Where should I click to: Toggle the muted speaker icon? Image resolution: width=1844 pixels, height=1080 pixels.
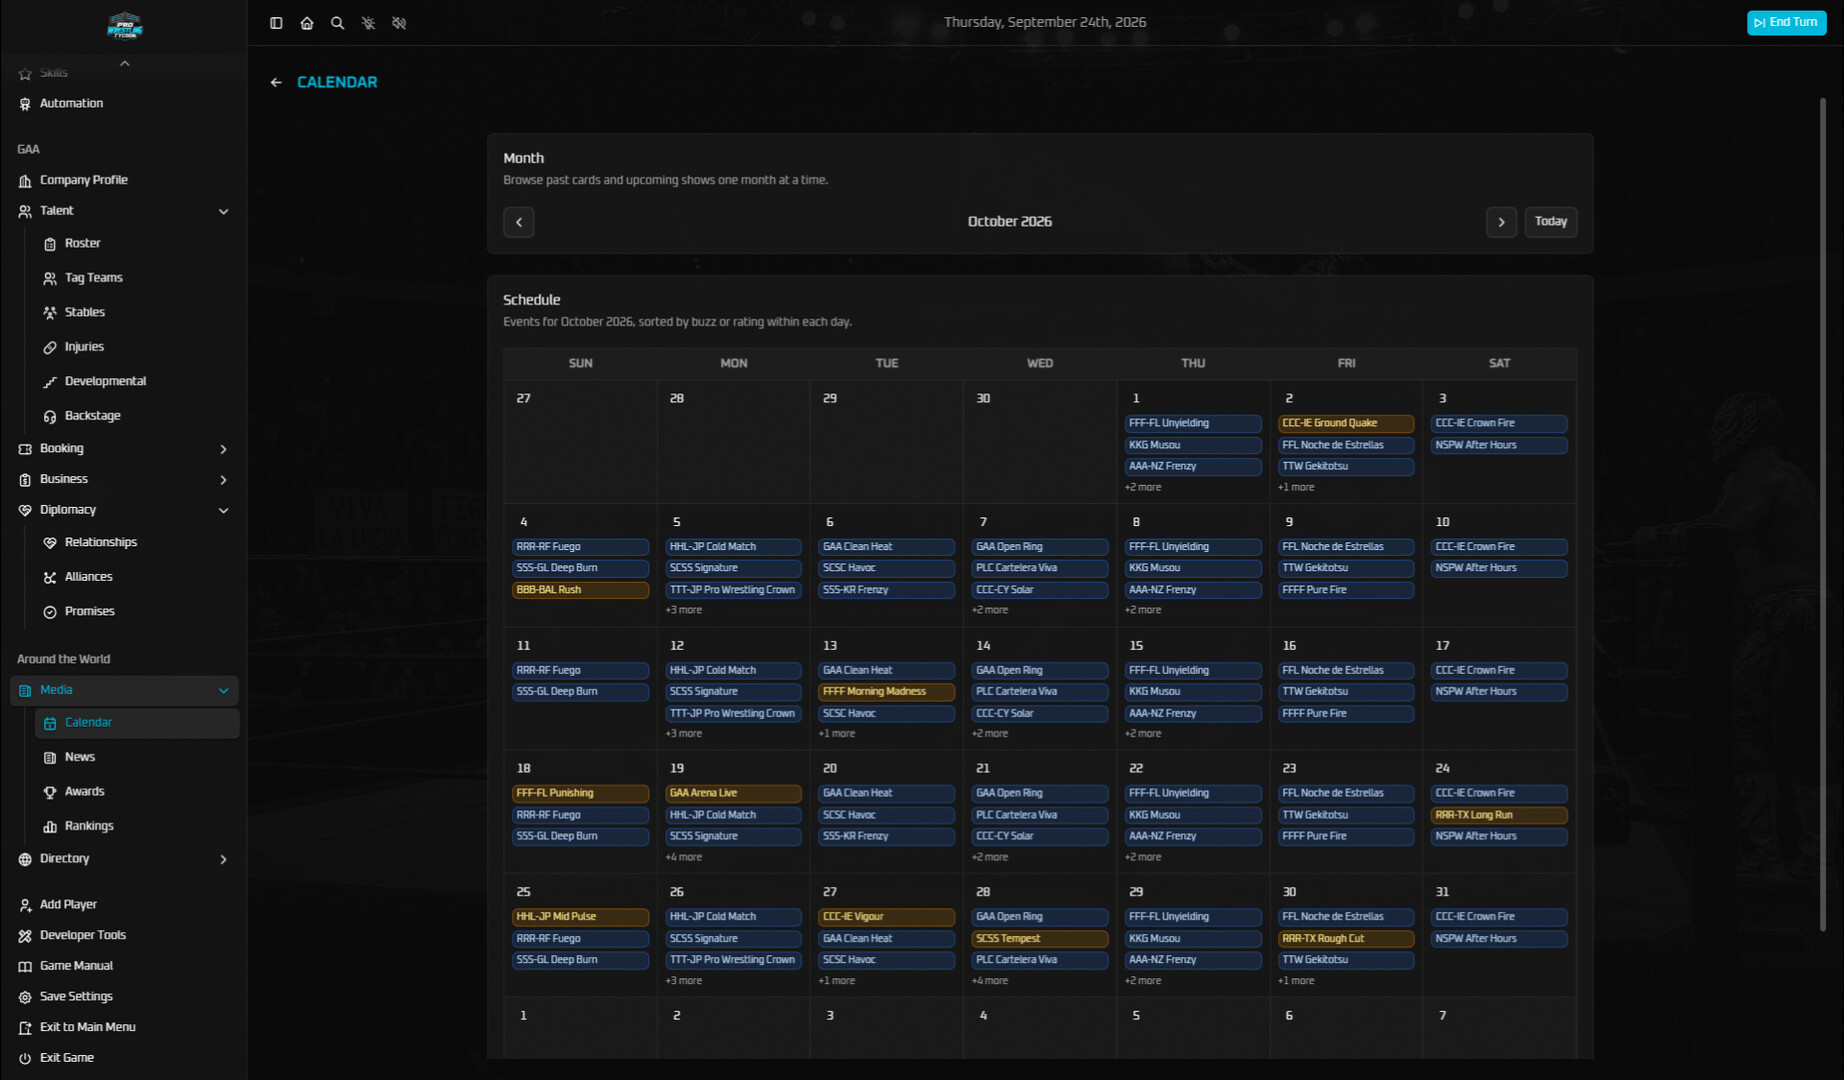399,23
